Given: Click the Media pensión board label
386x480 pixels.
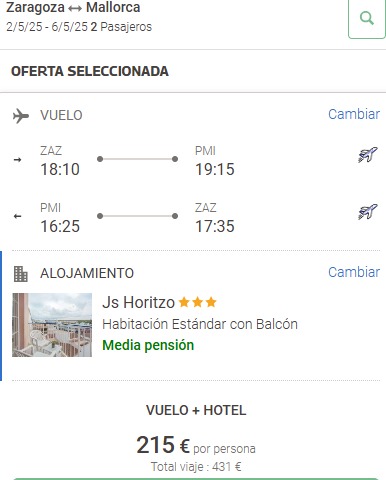Looking at the screenshot, I should pos(148,345).
